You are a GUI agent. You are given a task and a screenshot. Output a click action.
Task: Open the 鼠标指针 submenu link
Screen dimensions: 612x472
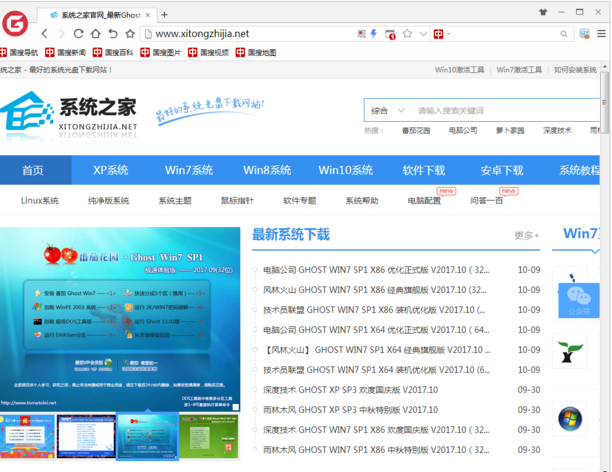[x=237, y=201]
